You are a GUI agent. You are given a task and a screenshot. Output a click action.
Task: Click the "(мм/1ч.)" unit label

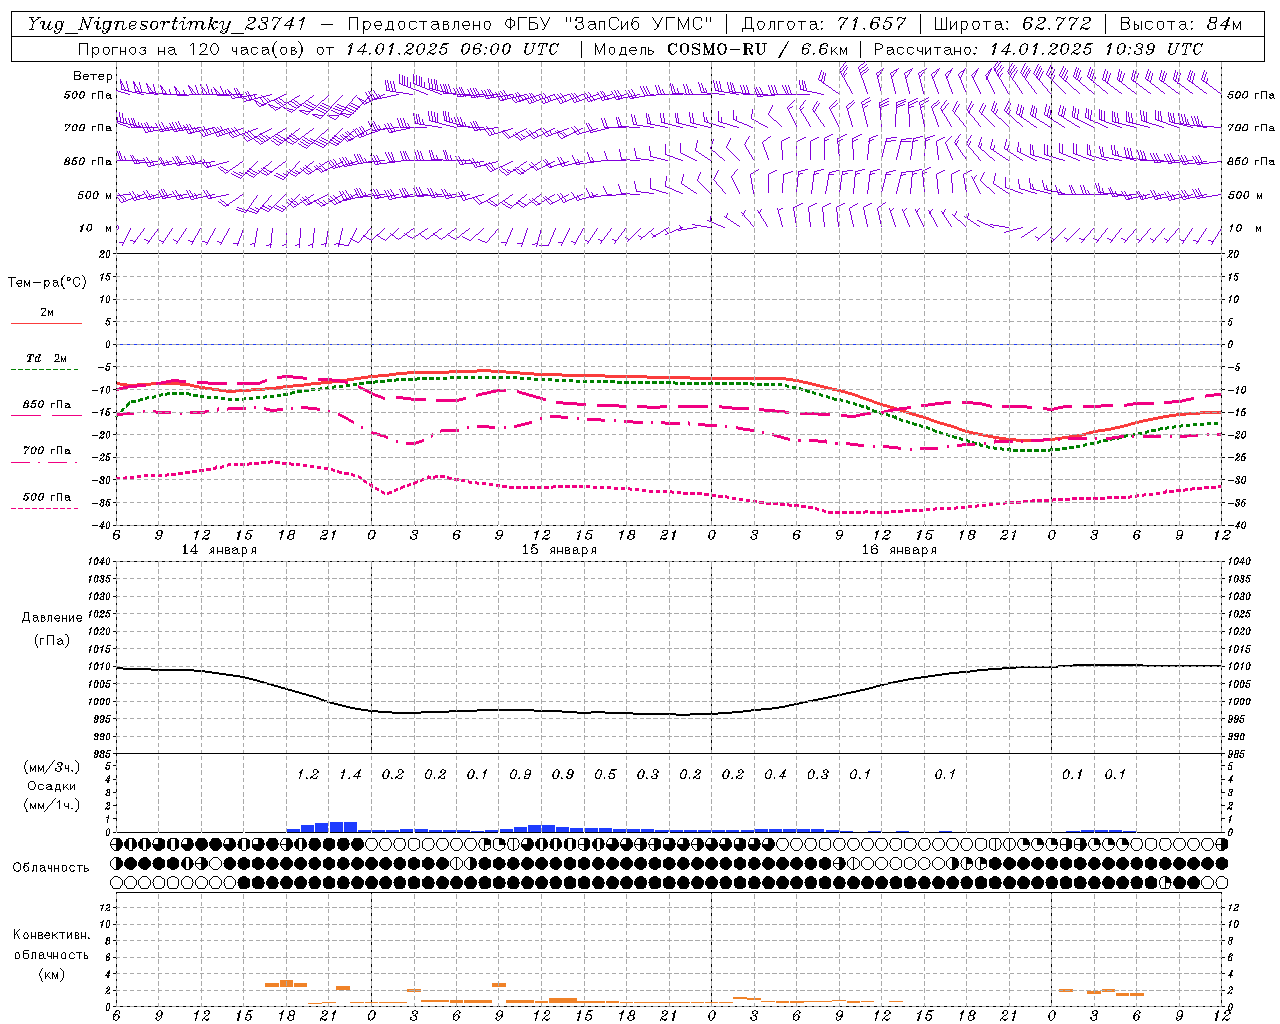click(52, 805)
